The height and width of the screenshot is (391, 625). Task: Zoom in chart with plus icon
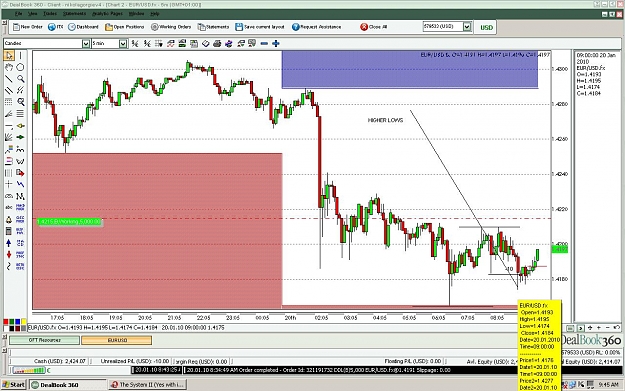275,43
